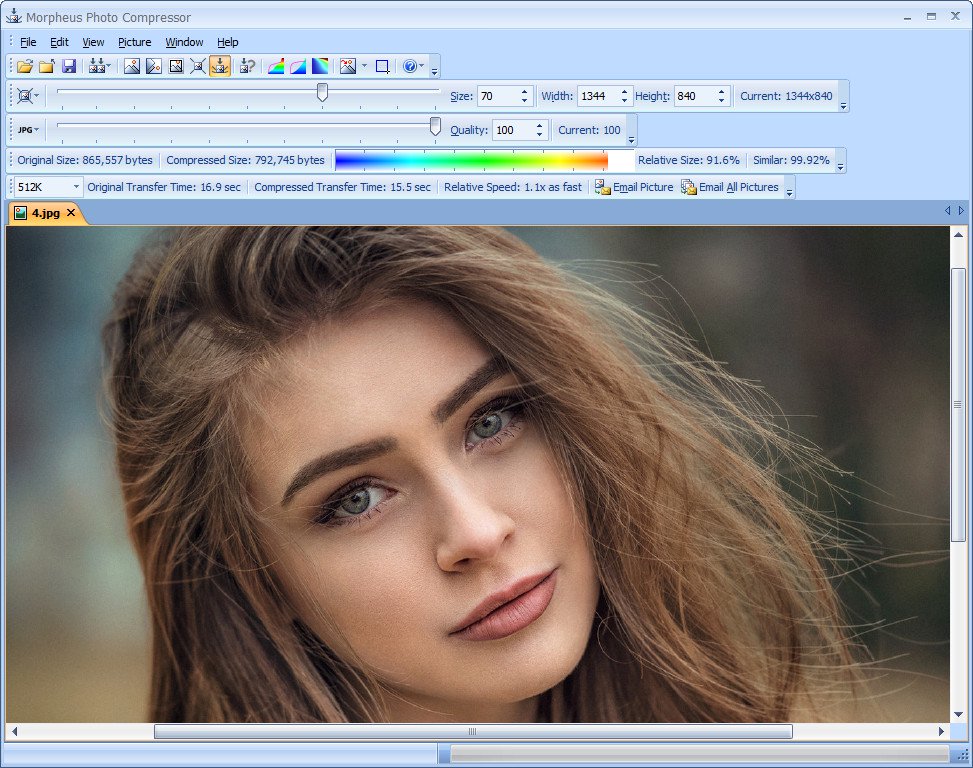The width and height of the screenshot is (973, 768).
Task: Click the Width input field
Action: click(598, 96)
